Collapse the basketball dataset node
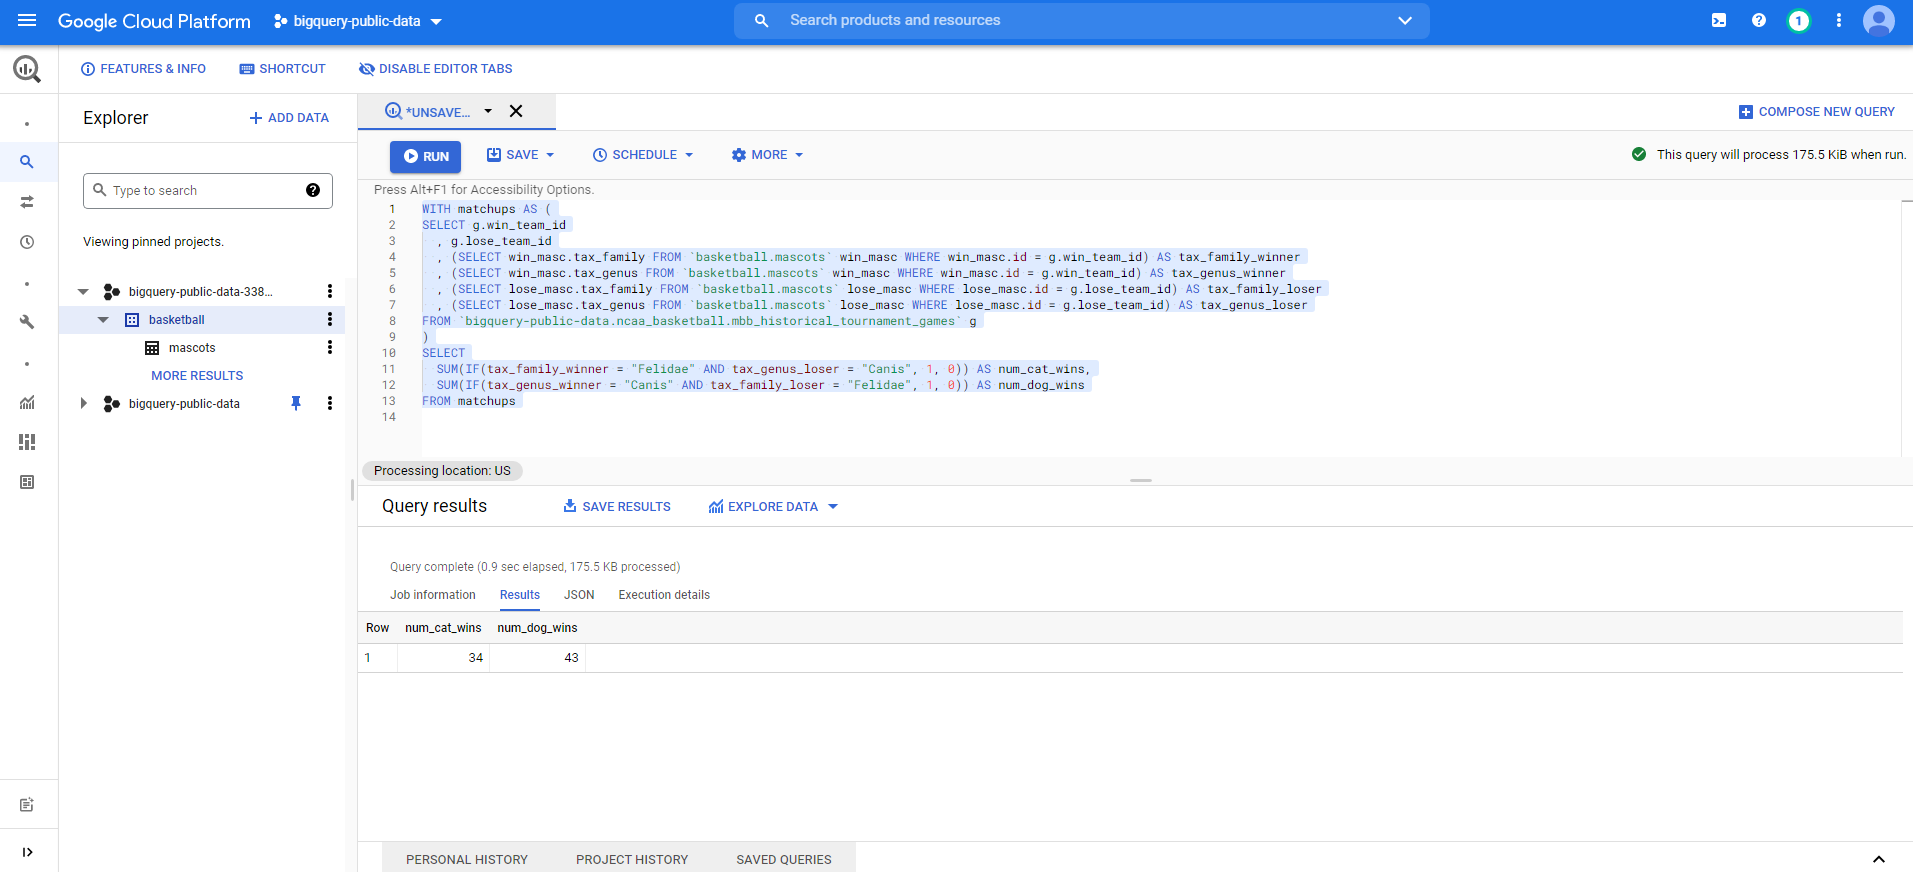Image resolution: width=1913 pixels, height=872 pixels. (103, 320)
